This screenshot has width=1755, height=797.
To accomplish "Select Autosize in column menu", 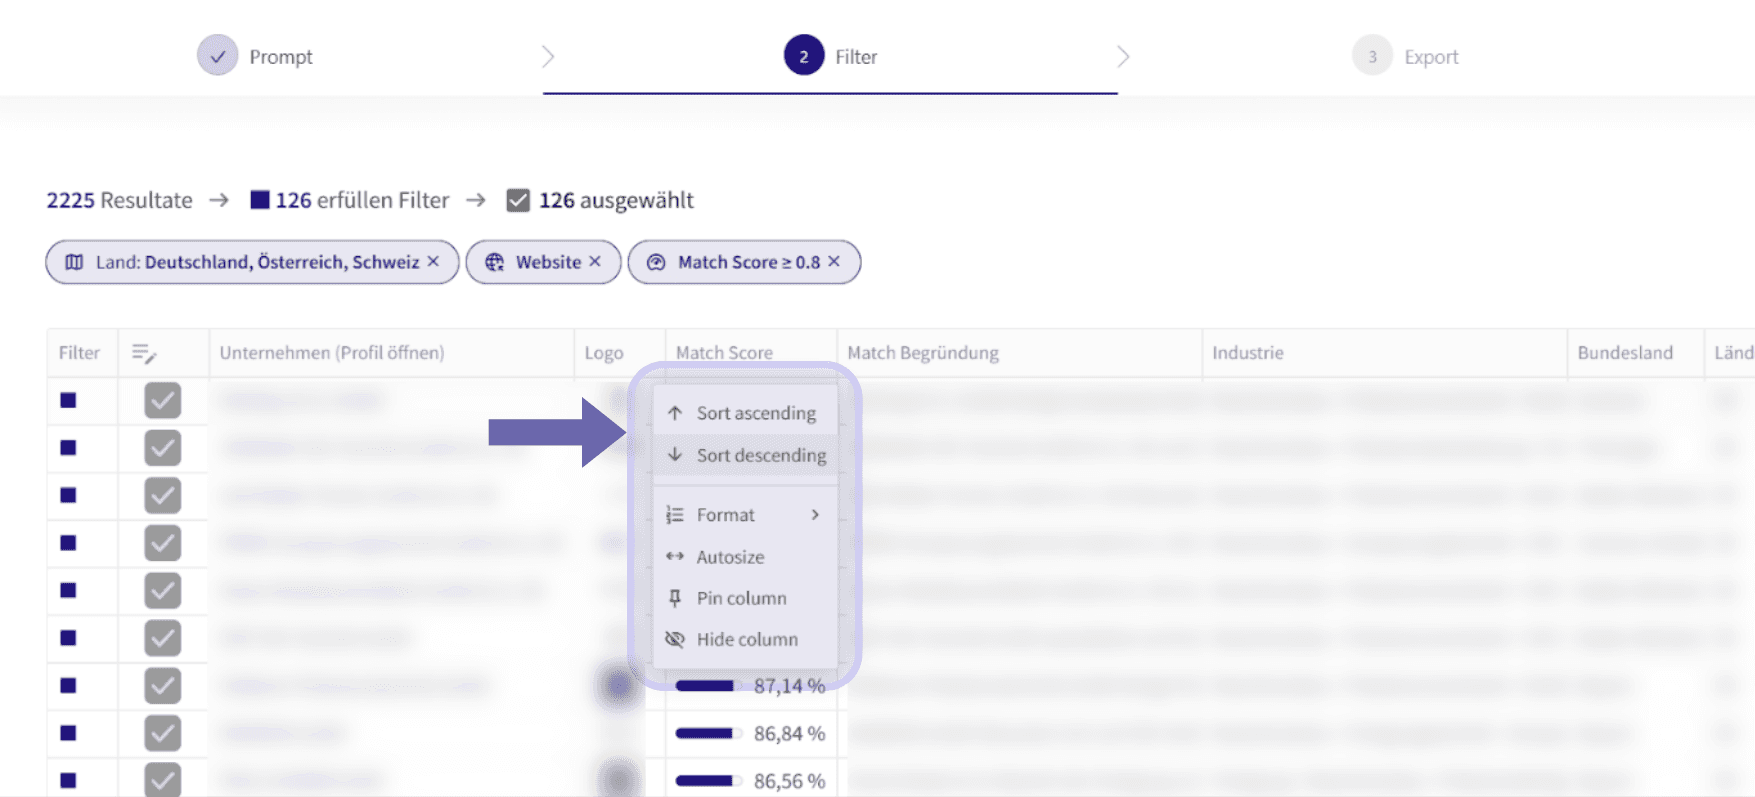I will (745, 557).
